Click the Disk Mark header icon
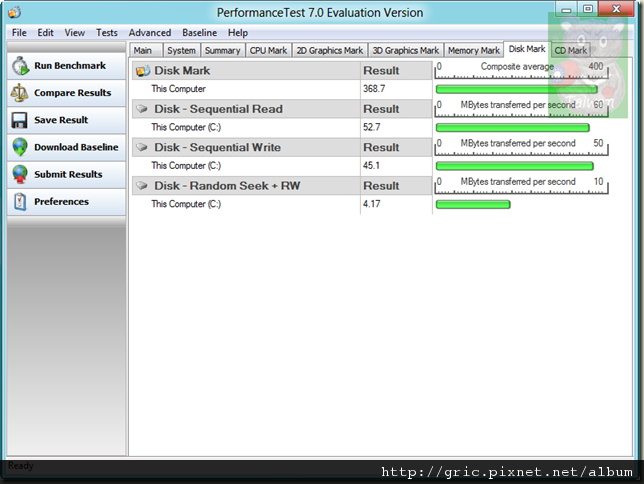Image resolution: width=644 pixels, height=484 pixels. [143, 71]
